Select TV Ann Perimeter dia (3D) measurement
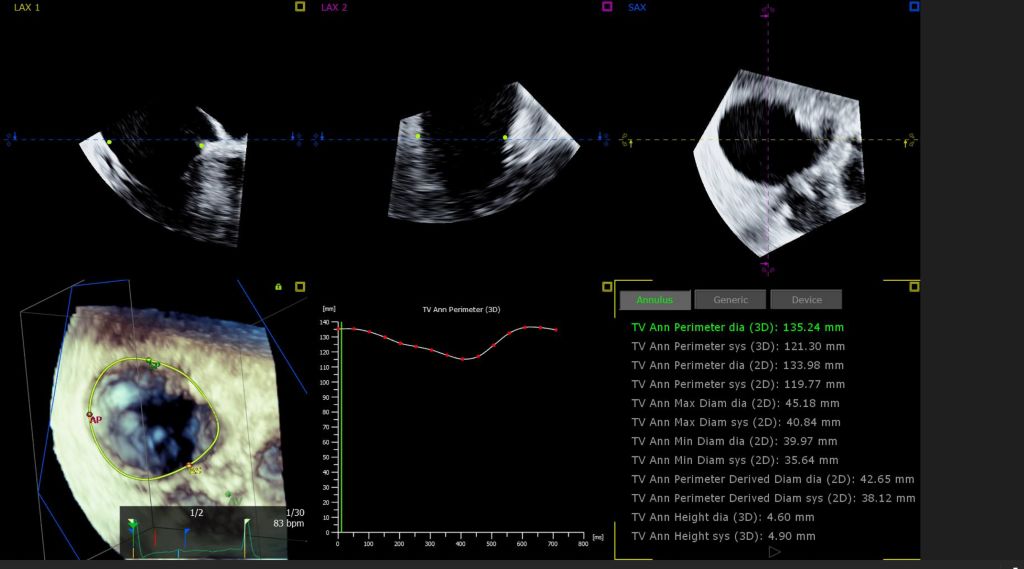 point(737,327)
